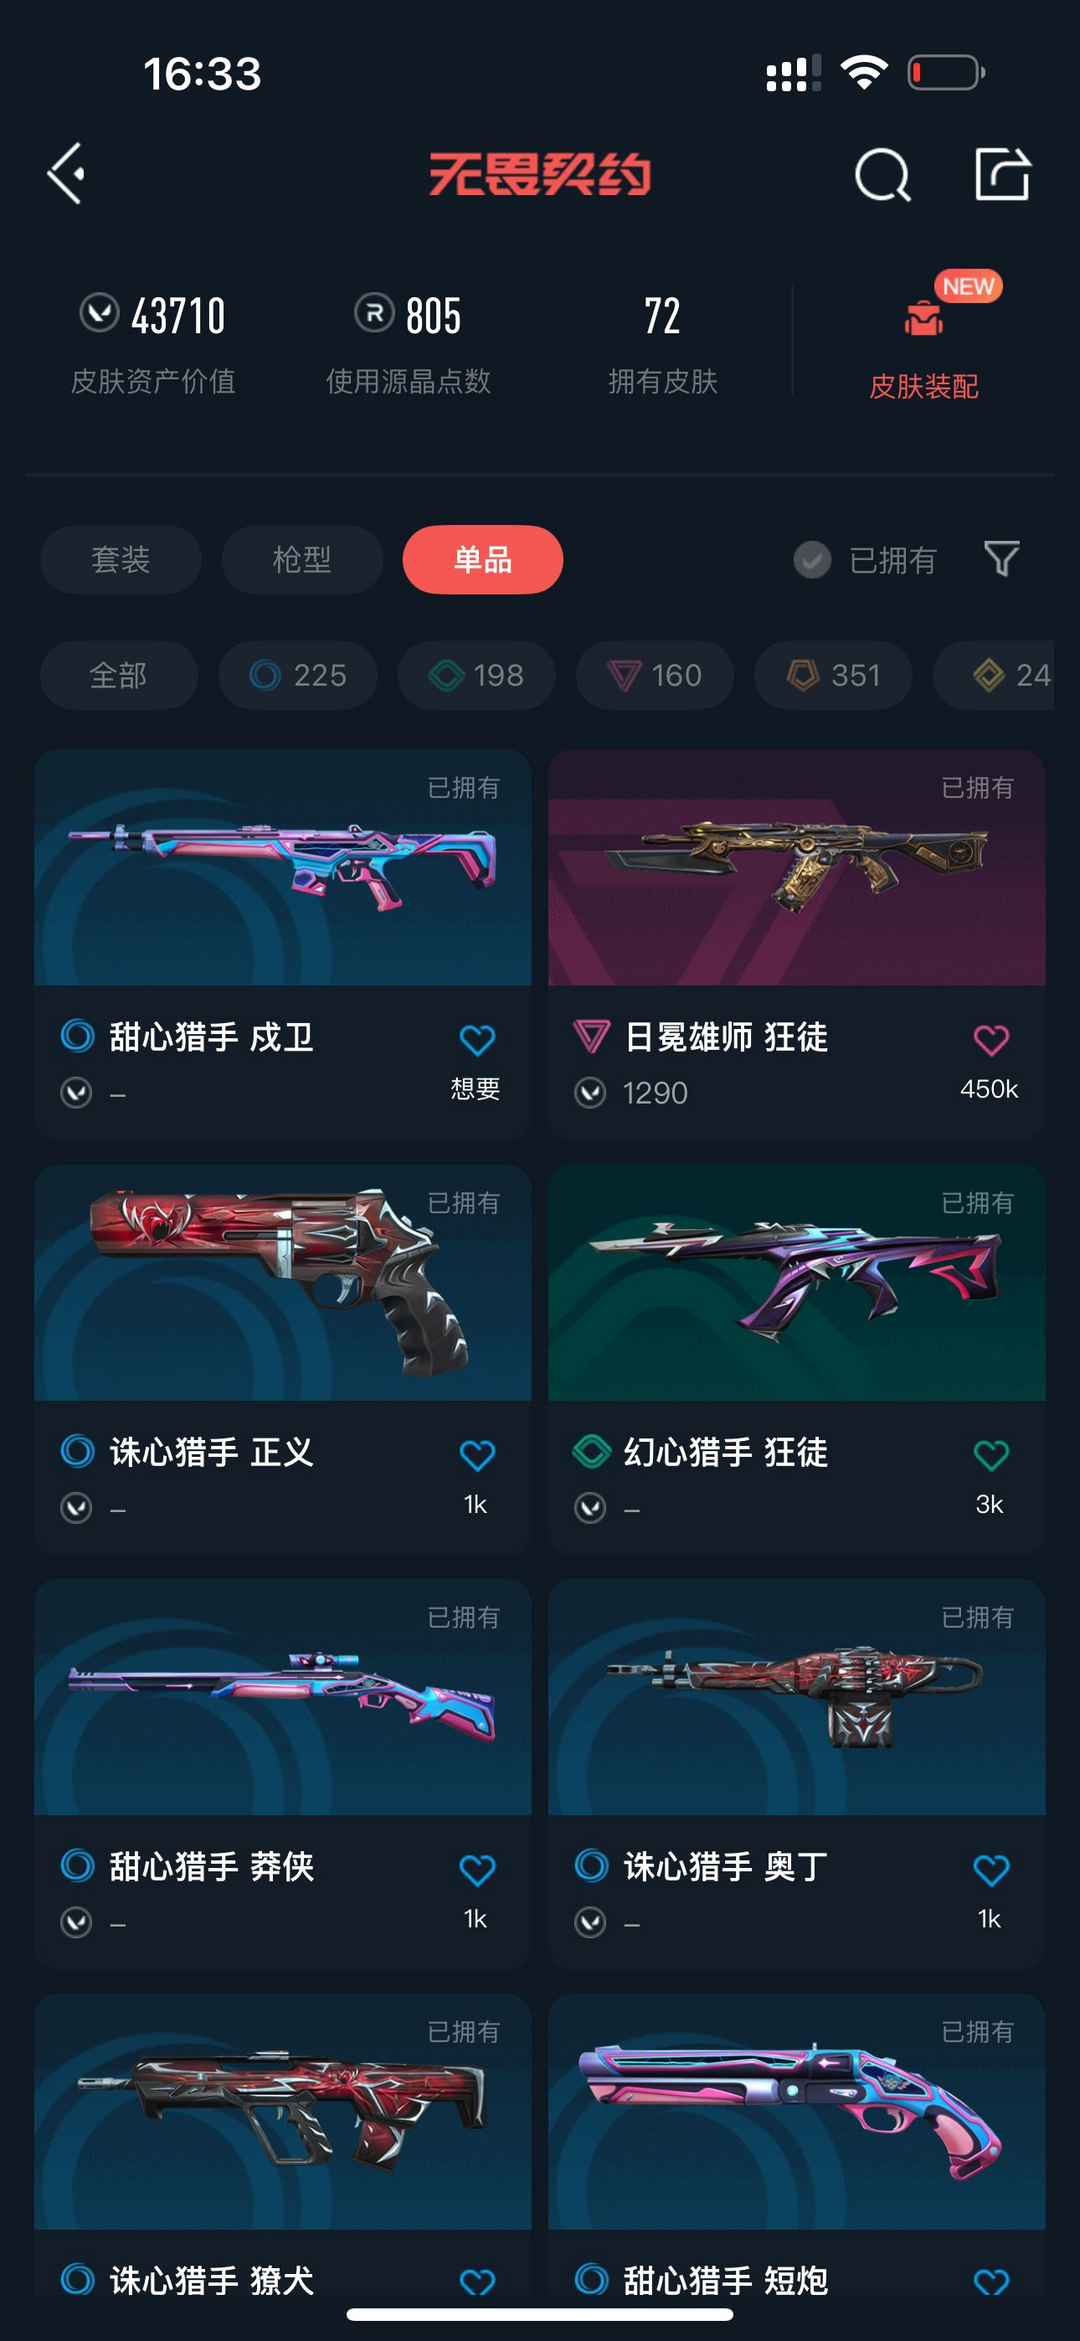Like 幻心猎手 狂徒 with green heart
The image size is (1080, 2341).
(991, 1455)
